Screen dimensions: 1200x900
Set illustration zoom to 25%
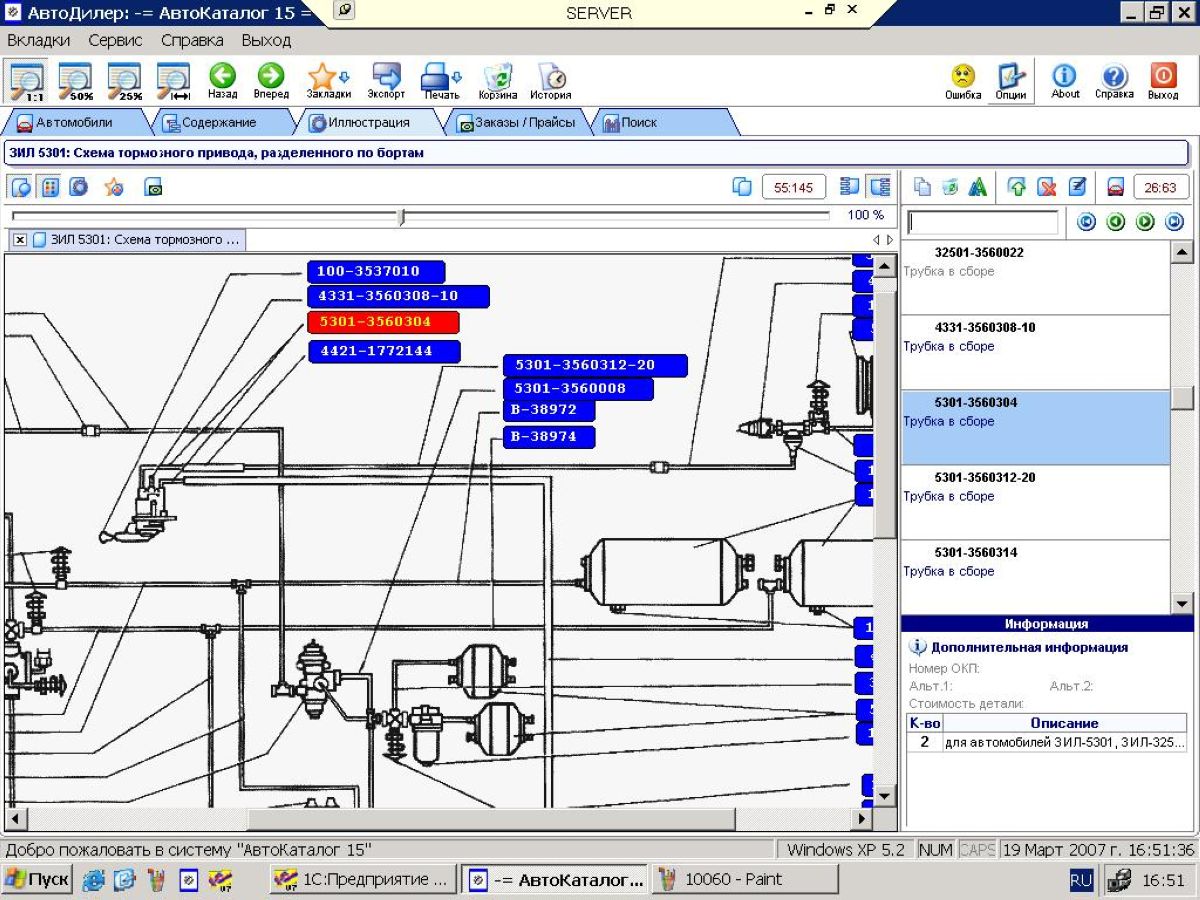(x=124, y=81)
